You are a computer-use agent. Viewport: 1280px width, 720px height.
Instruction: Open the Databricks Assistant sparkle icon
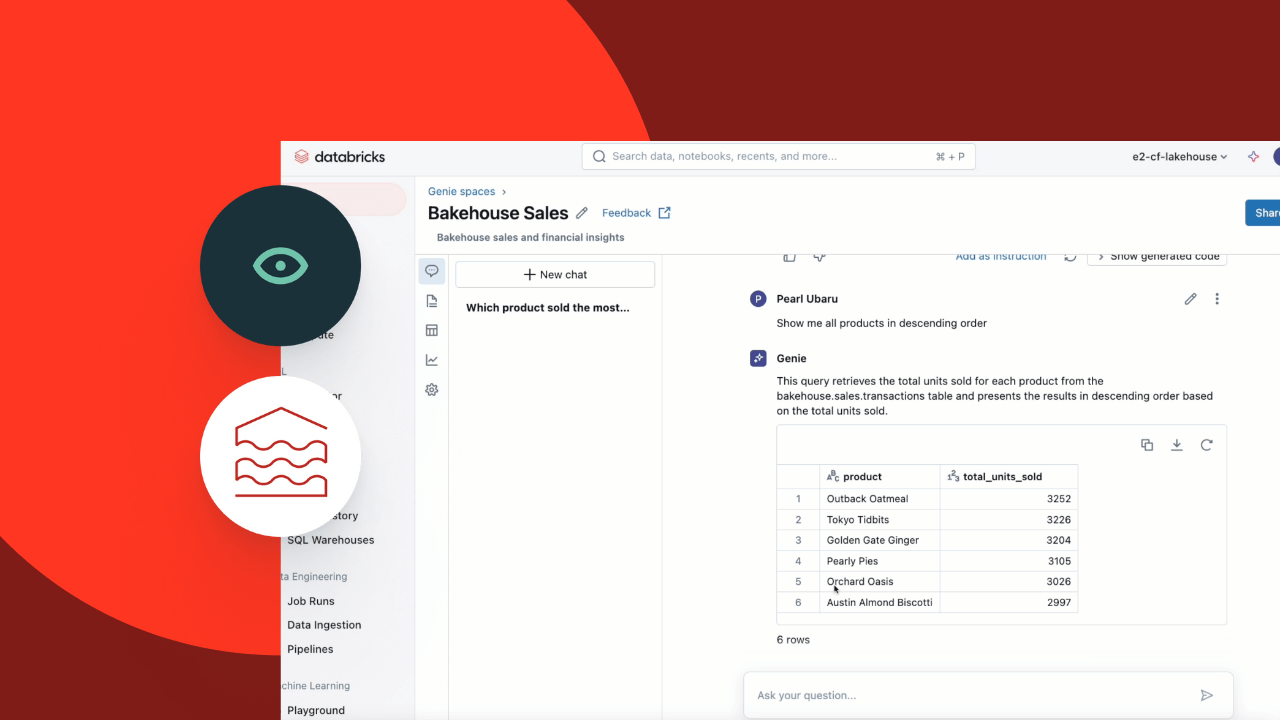click(x=1253, y=157)
